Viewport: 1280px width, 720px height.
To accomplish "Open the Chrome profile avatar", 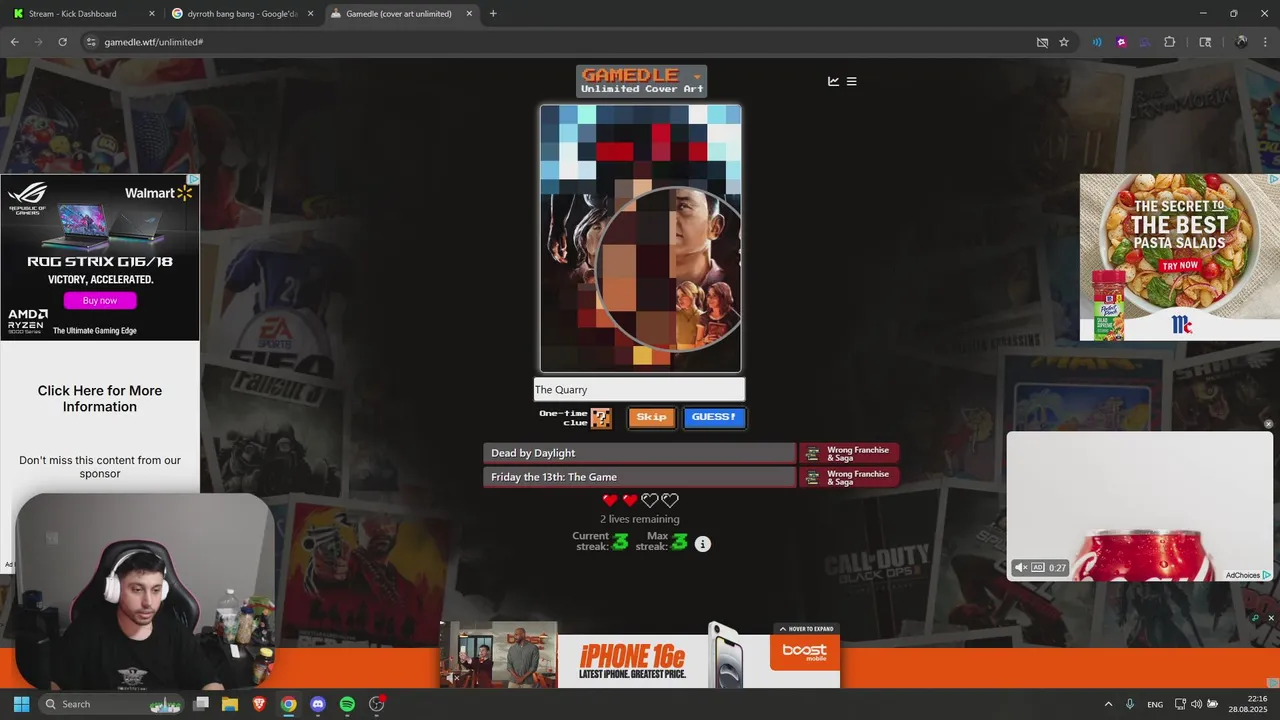I will (x=1241, y=42).
